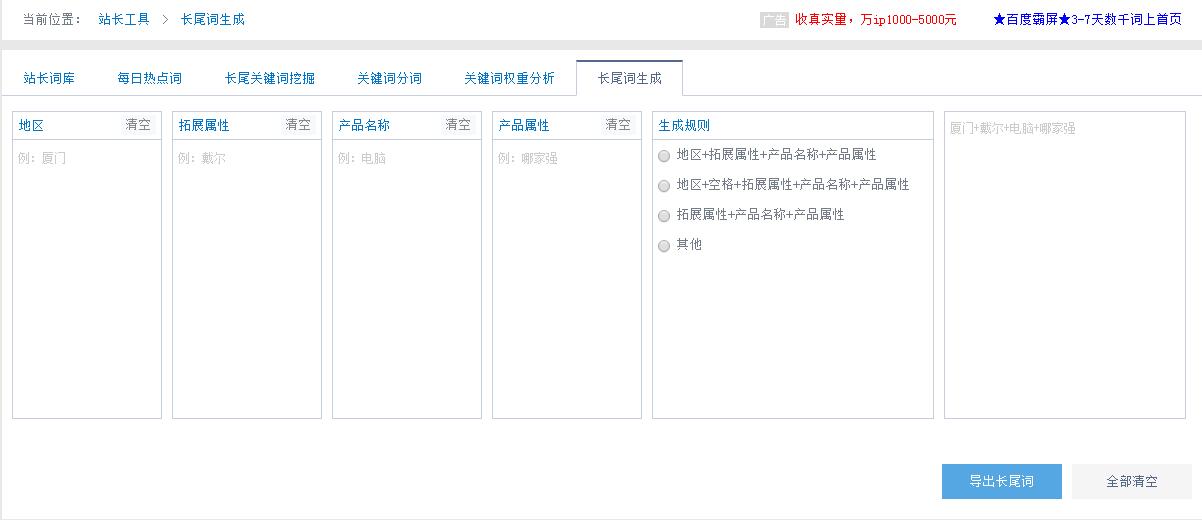This screenshot has height=520, width=1202.
Task: Open the 站长工具 breadcrumb link
Action: 124,19
